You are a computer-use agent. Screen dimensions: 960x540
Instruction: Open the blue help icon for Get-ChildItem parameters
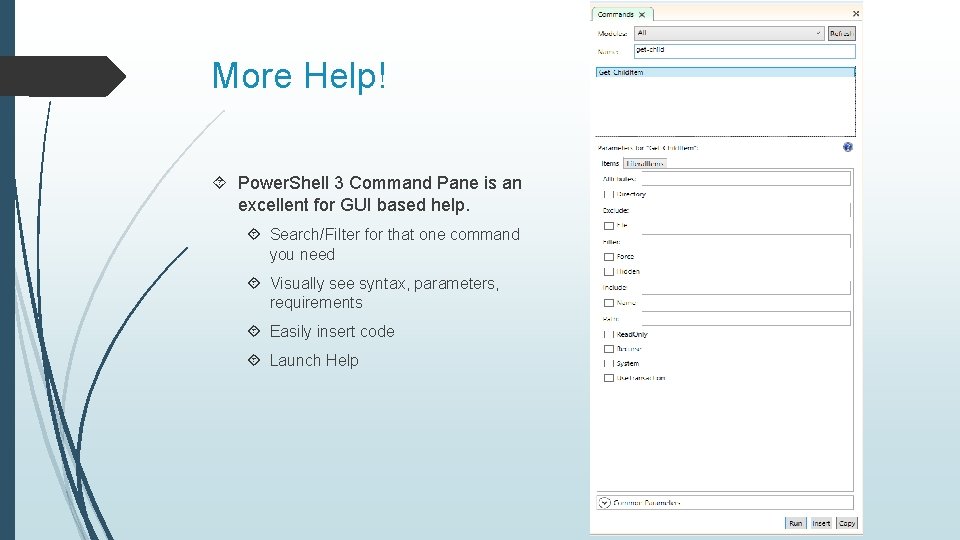(847, 147)
